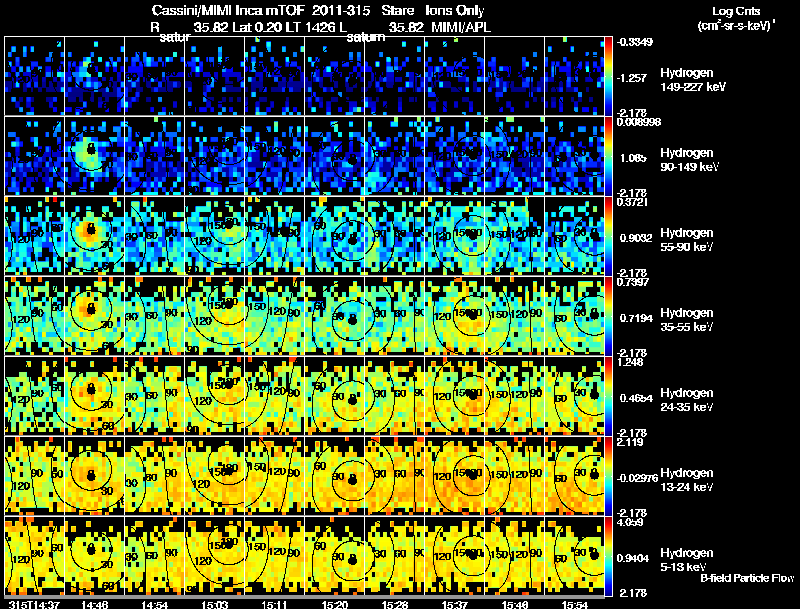This screenshot has width=800, height=609.
Task: Select the 15:11 panel in Hydrogen 24-35 keV row
Action: (274, 396)
